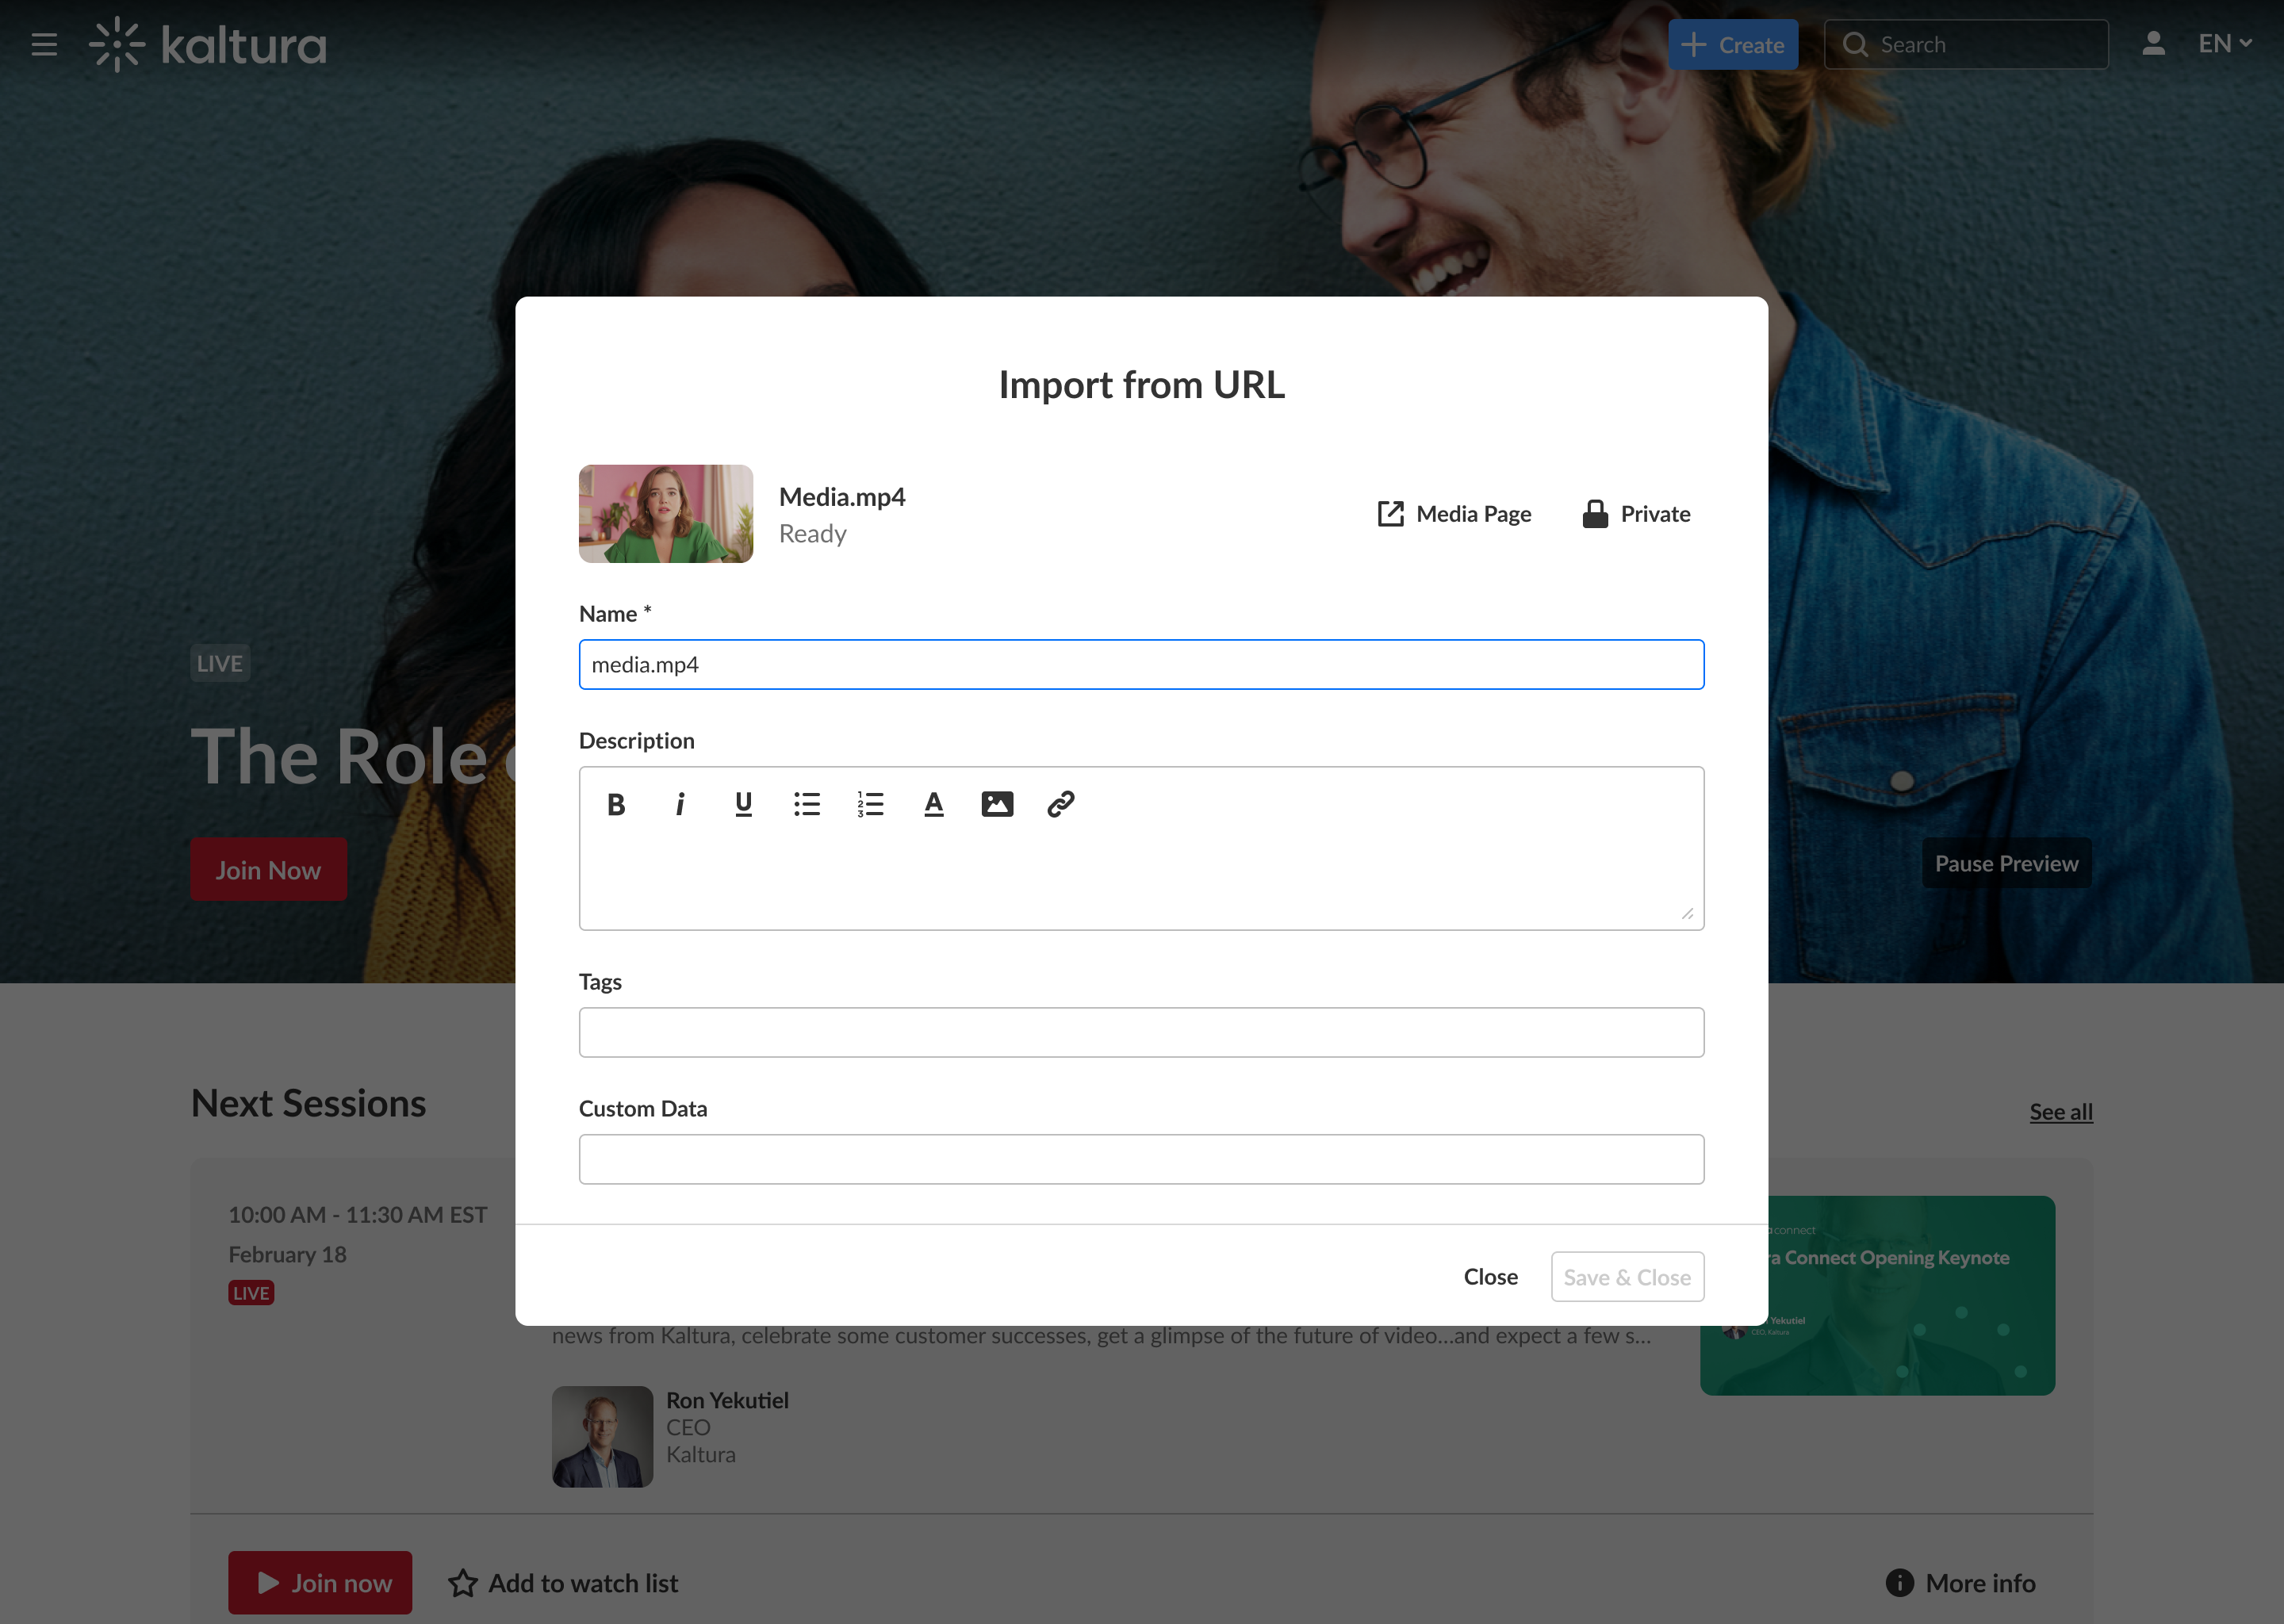Screen dimensions: 2284x1624
Task: Open the Create menu
Action: [x=1733, y=45]
